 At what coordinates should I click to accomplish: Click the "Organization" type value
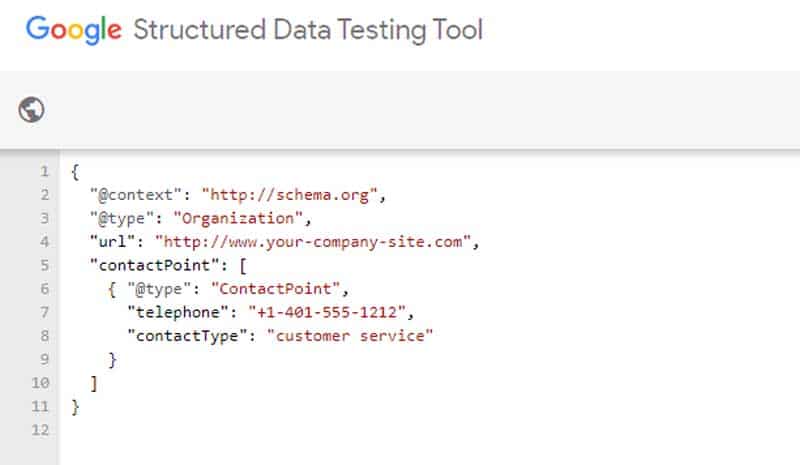pyautogui.click(x=238, y=218)
